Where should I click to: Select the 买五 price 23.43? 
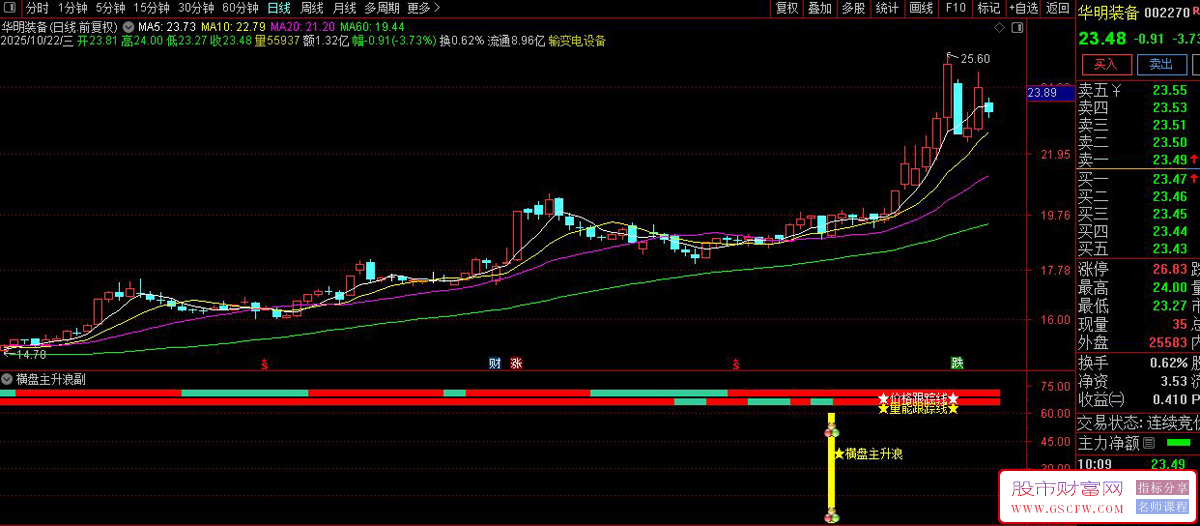tap(1169, 248)
